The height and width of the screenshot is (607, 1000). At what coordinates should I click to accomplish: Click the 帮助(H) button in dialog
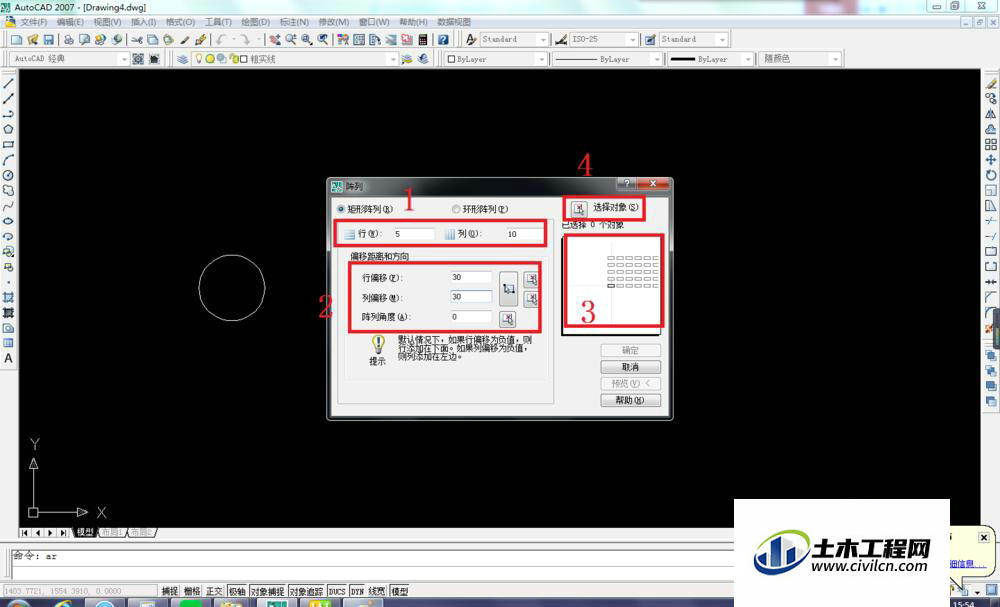click(x=630, y=400)
